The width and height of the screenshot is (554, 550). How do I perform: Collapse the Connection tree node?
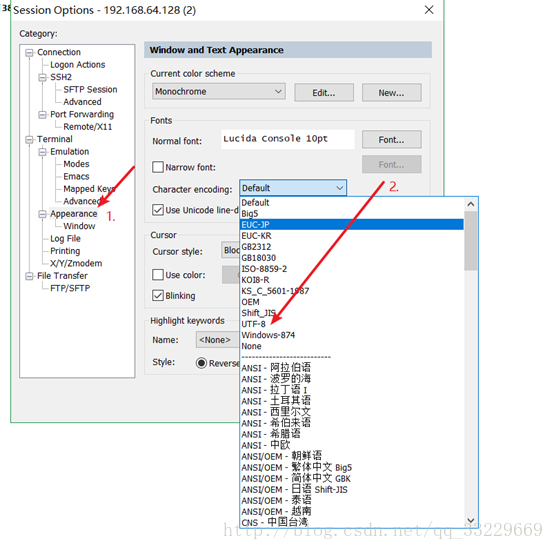(x=29, y=53)
